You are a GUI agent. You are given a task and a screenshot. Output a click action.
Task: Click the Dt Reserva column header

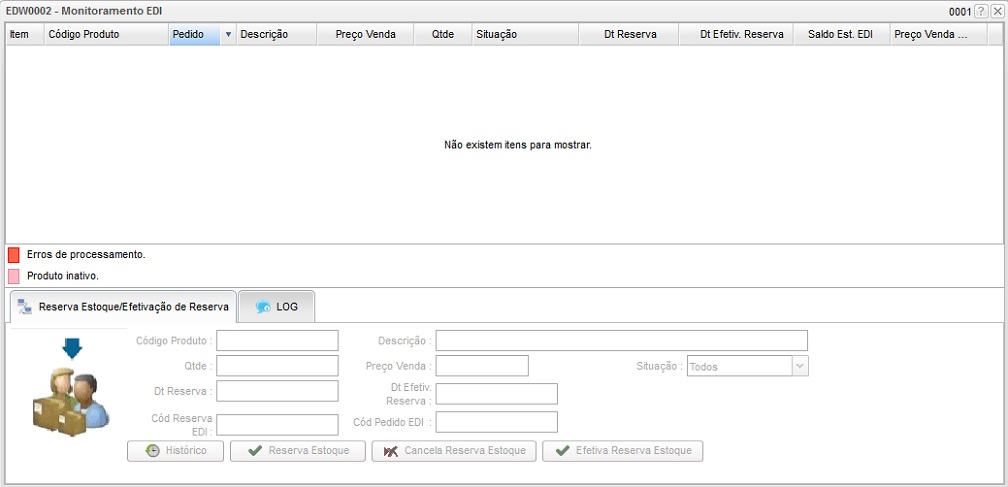(629, 34)
